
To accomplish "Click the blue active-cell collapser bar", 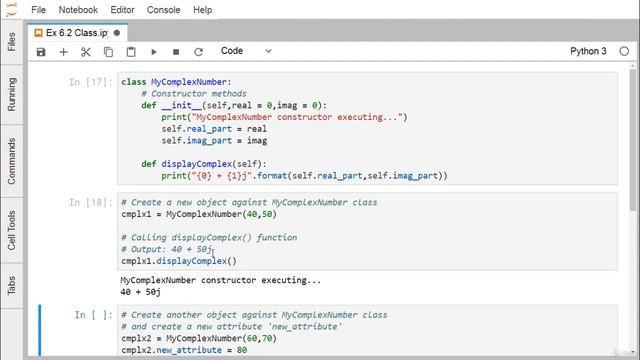I will (40, 331).
